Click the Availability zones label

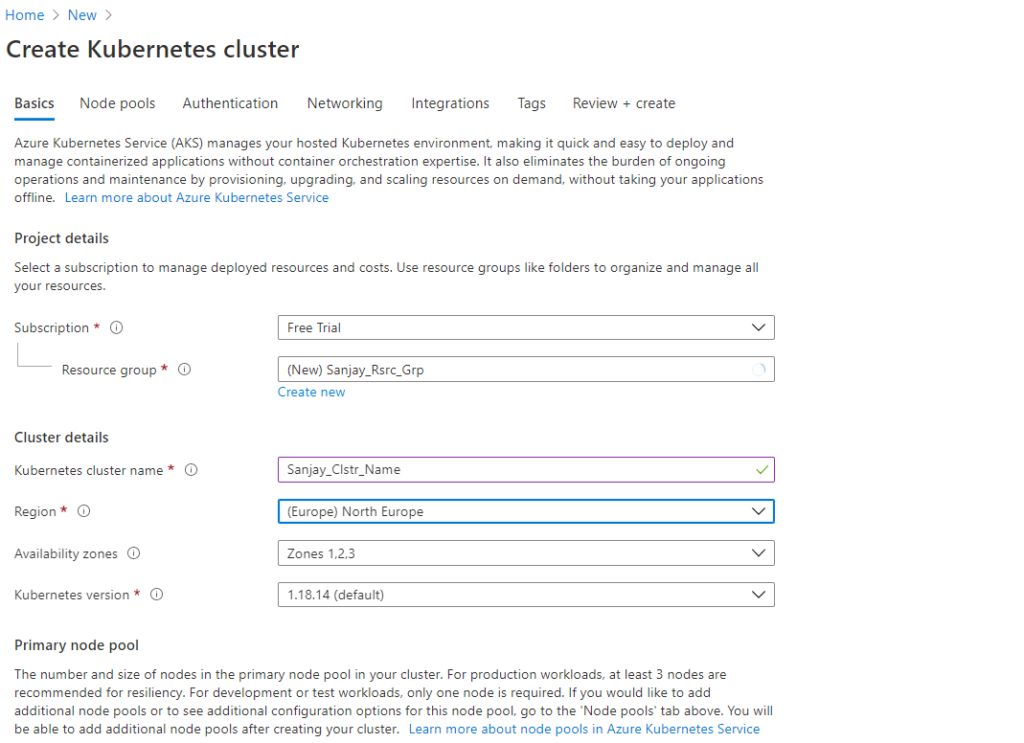(x=66, y=554)
